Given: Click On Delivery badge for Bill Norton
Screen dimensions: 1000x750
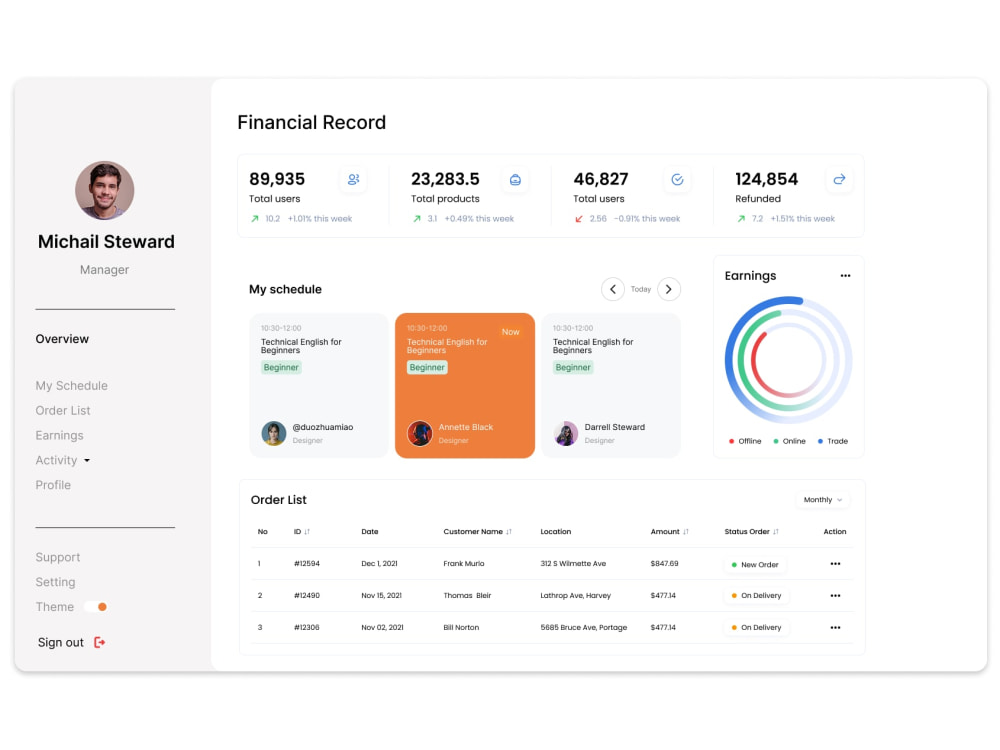Looking at the screenshot, I should coord(756,628).
